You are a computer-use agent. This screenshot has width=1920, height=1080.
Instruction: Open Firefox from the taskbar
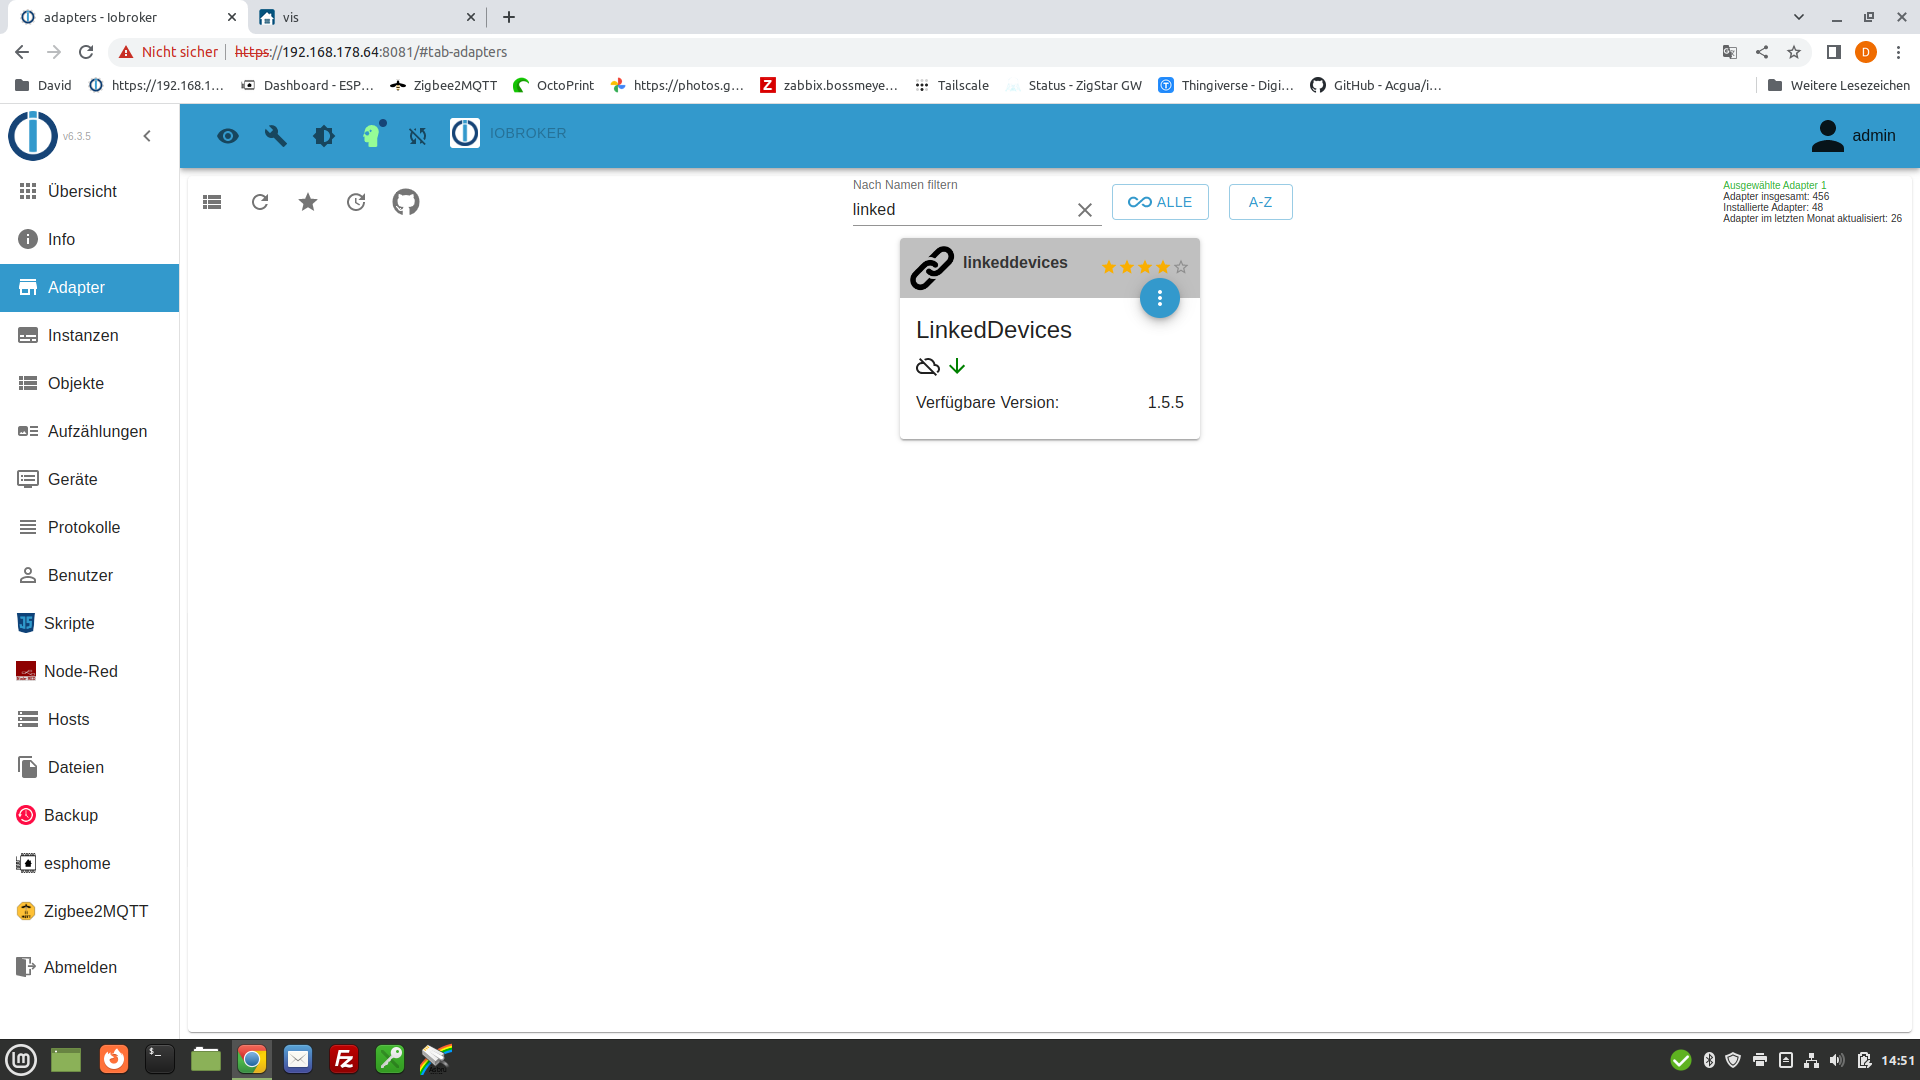tap(114, 1059)
